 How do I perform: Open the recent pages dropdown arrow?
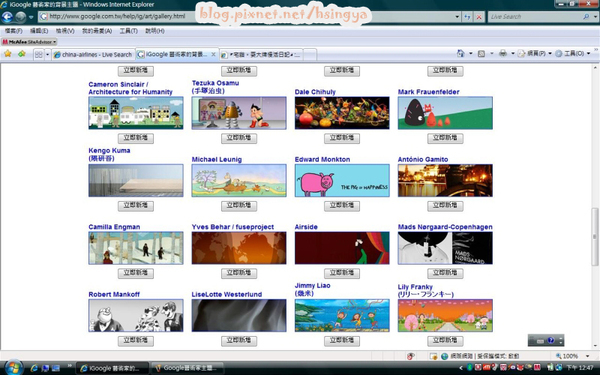[x=31, y=17]
